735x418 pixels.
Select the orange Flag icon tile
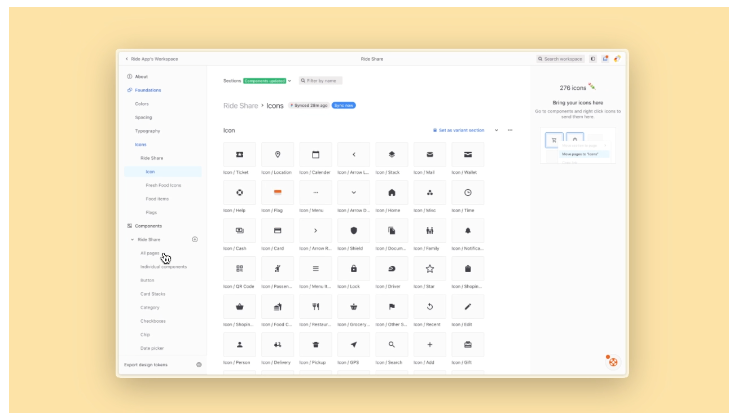click(278, 193)
